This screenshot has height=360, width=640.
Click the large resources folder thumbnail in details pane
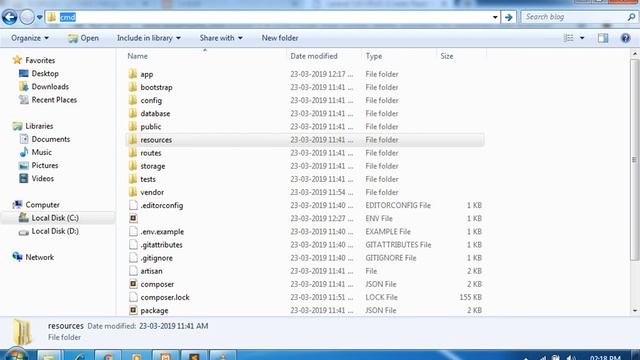click(x=22, y=332)
